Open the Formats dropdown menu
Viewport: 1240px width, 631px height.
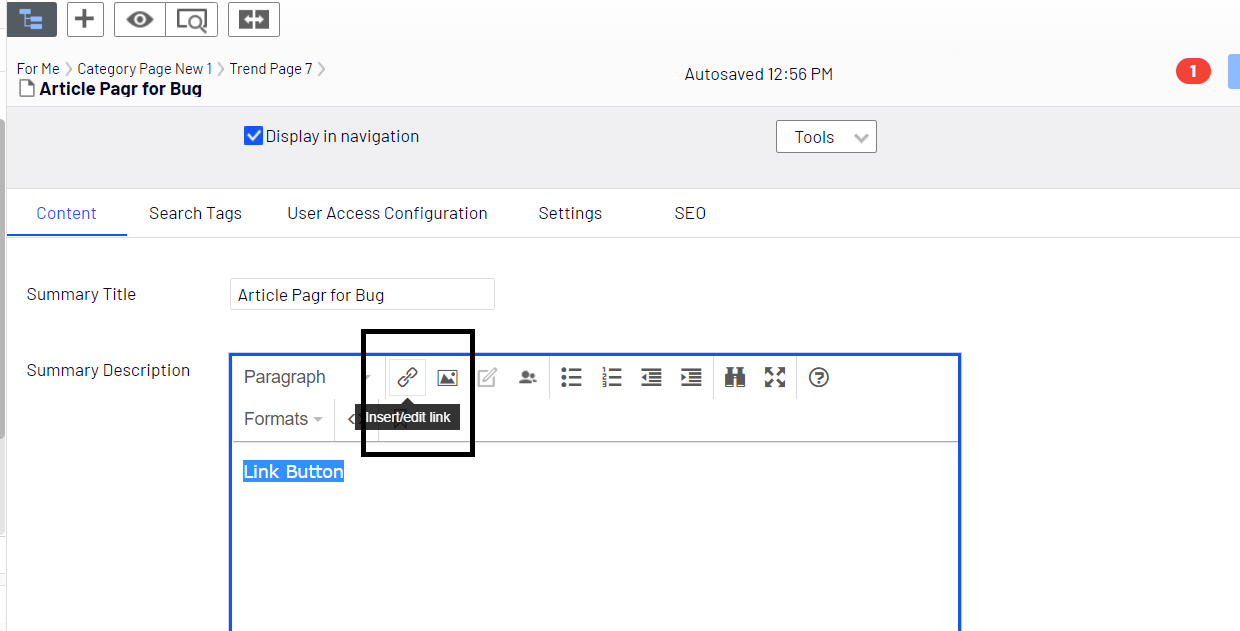283,419
